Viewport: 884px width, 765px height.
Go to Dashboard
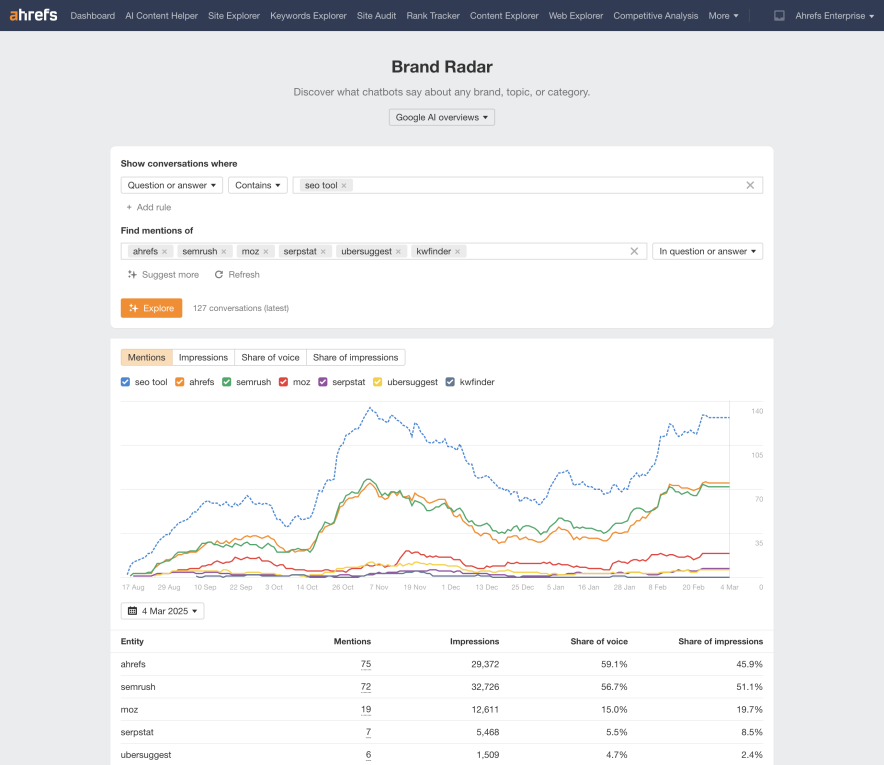click(92, 16)
